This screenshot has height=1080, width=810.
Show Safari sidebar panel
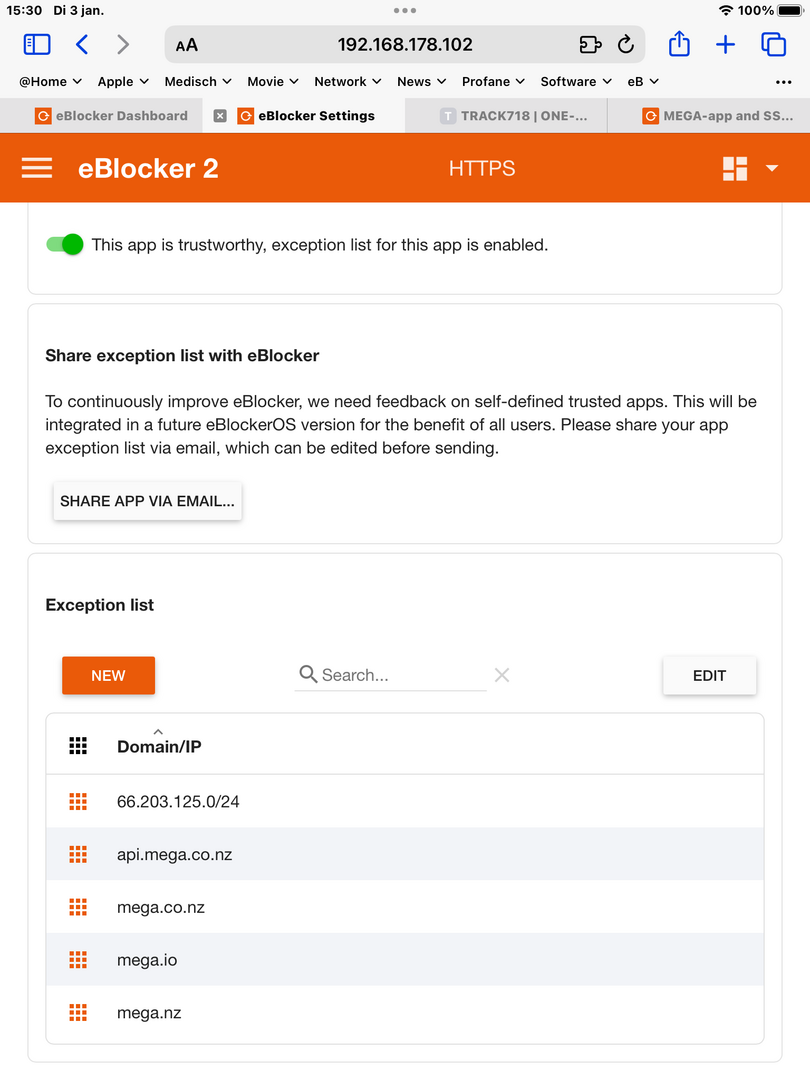click(37, 45)
